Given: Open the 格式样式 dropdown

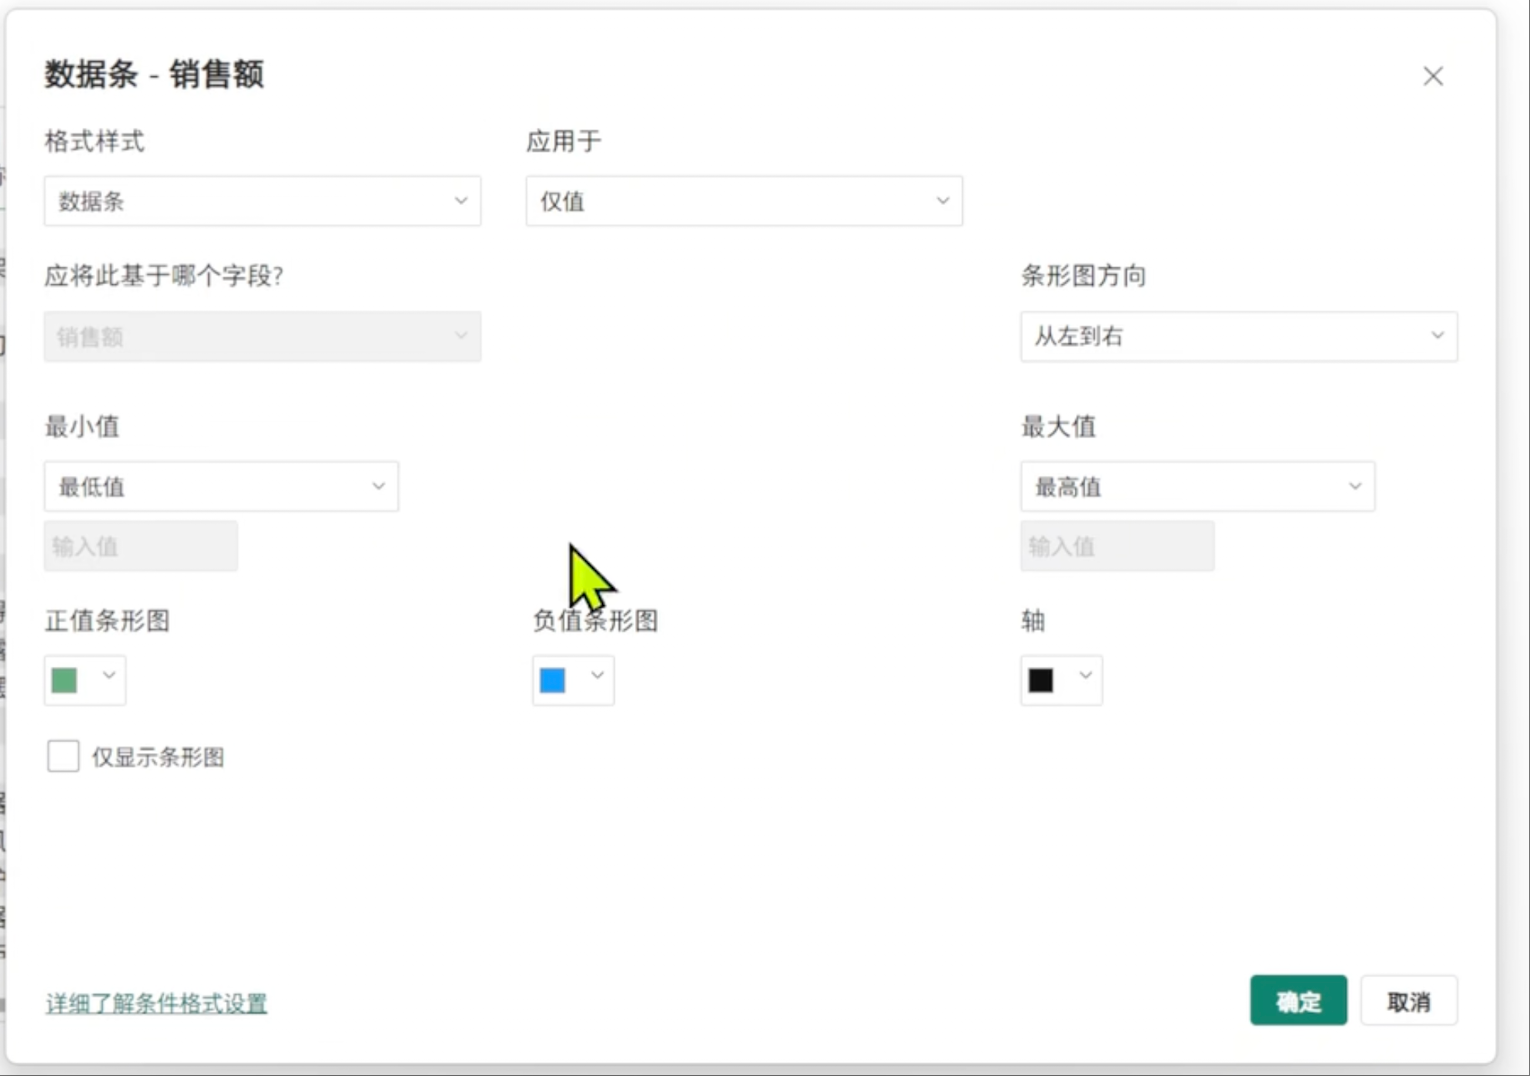Looking at the screenshot, I should click(x=262, y=201).
